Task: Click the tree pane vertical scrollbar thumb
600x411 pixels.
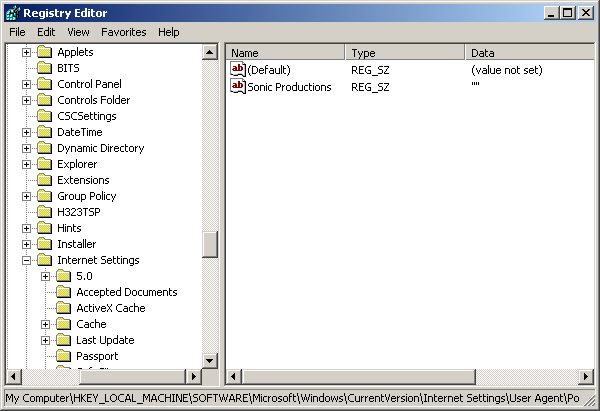Action: [x=209, y=244]
